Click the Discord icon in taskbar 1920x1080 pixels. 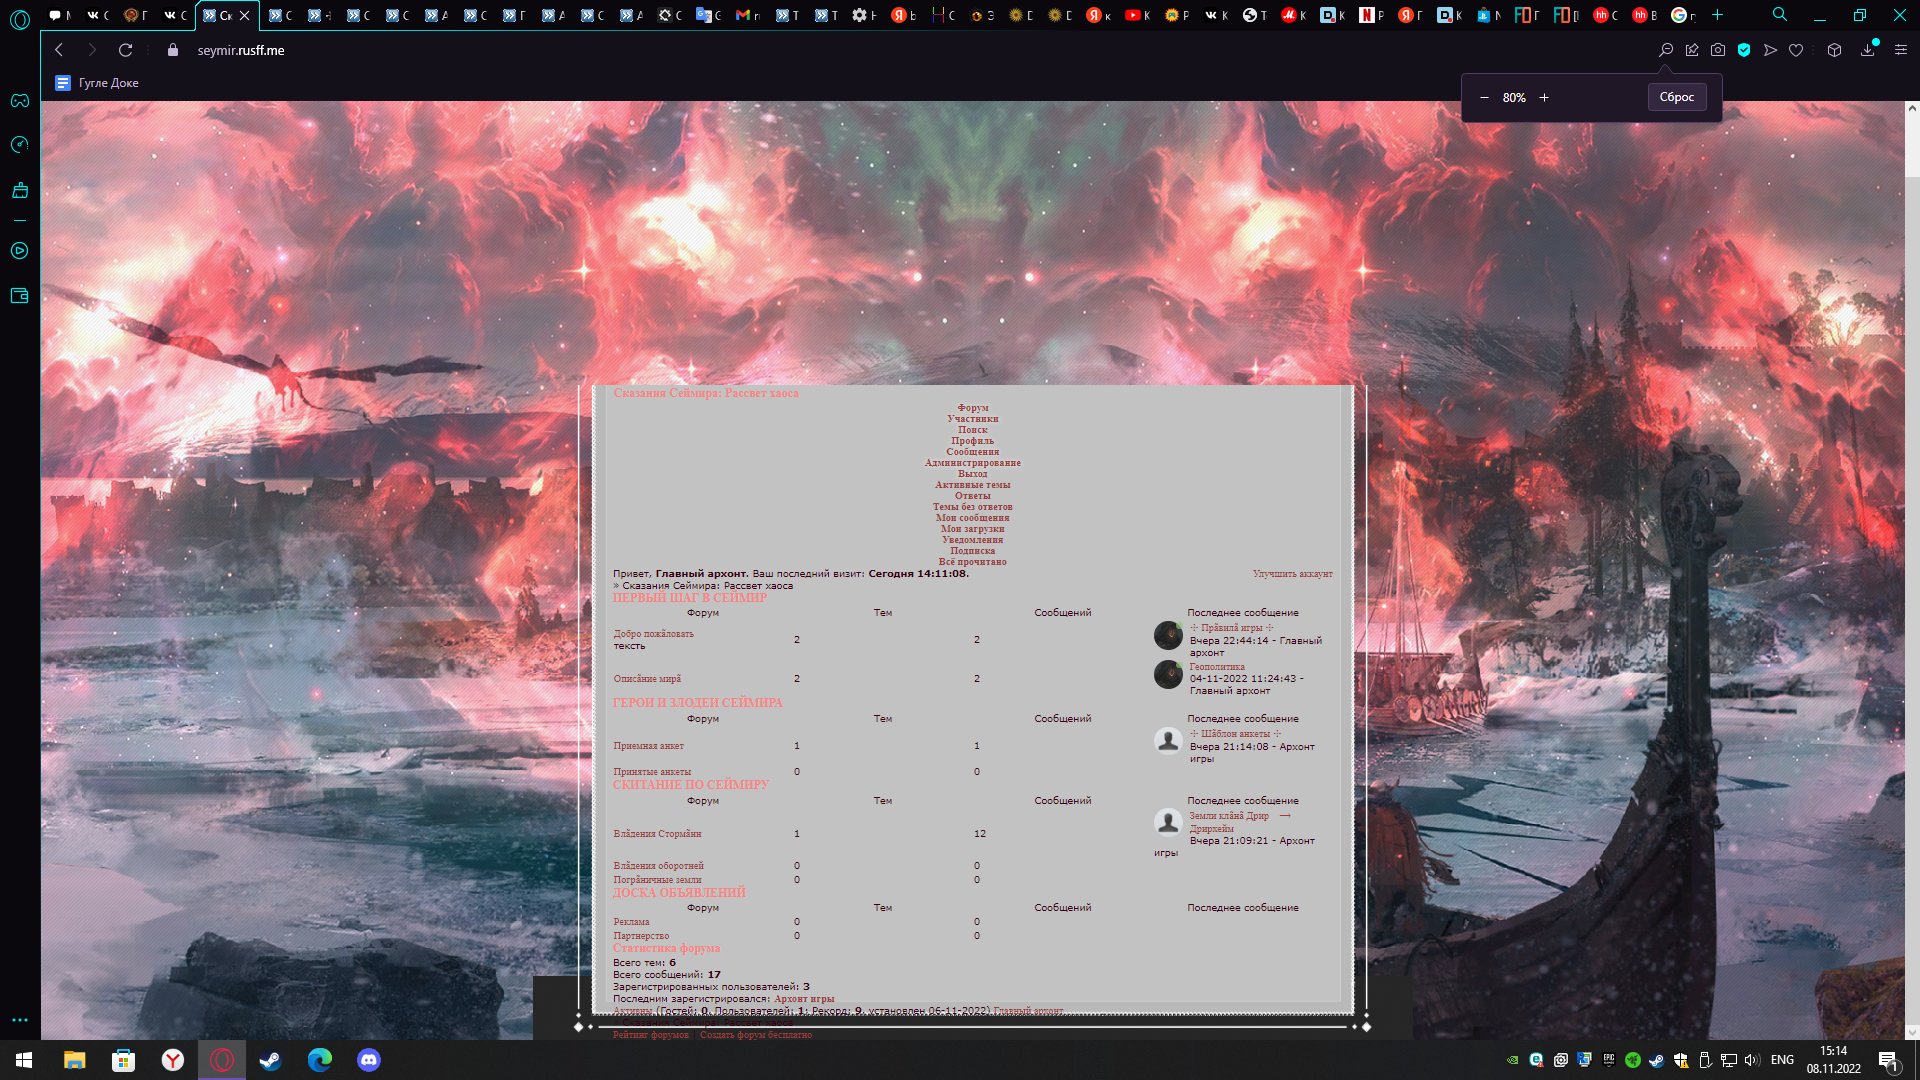pos(369,1060)
